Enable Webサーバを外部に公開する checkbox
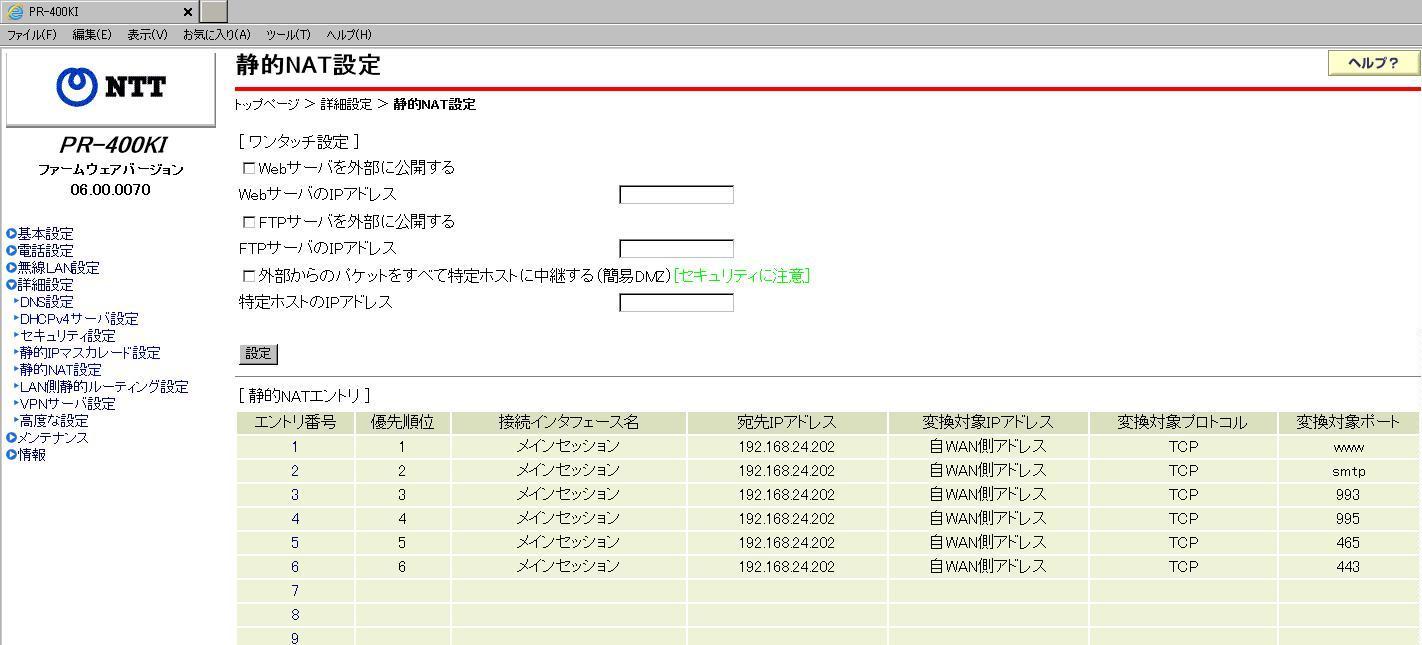This screenshot has height=645, width=1422. pos(249,168)
